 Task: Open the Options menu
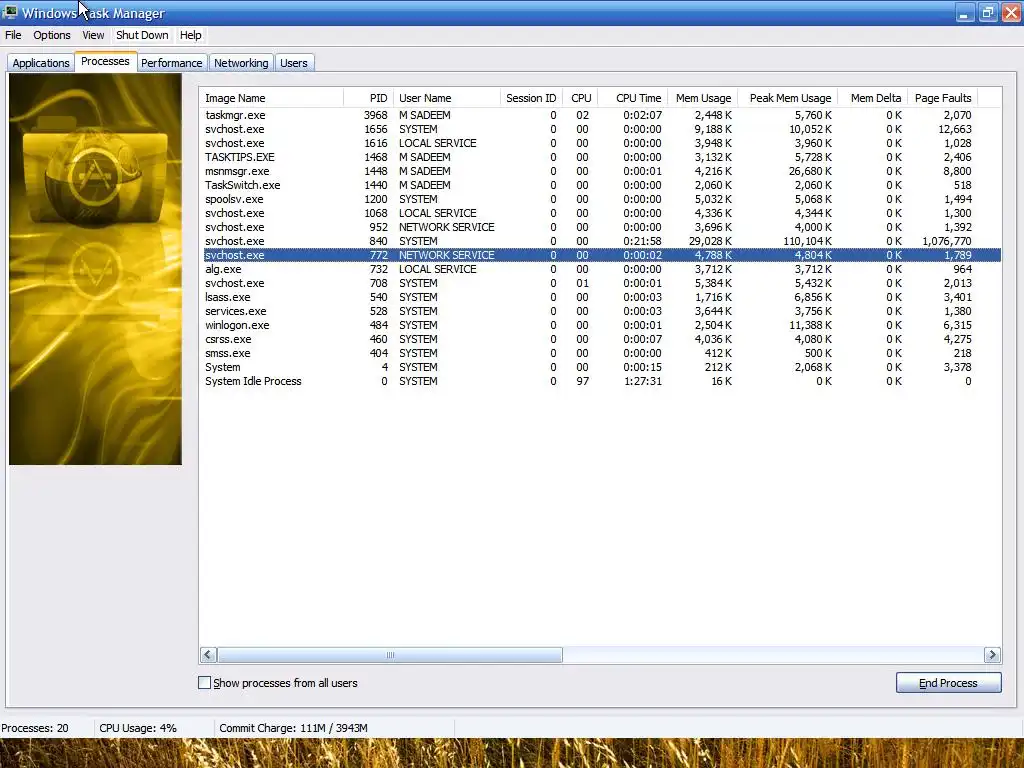point(52,35)
